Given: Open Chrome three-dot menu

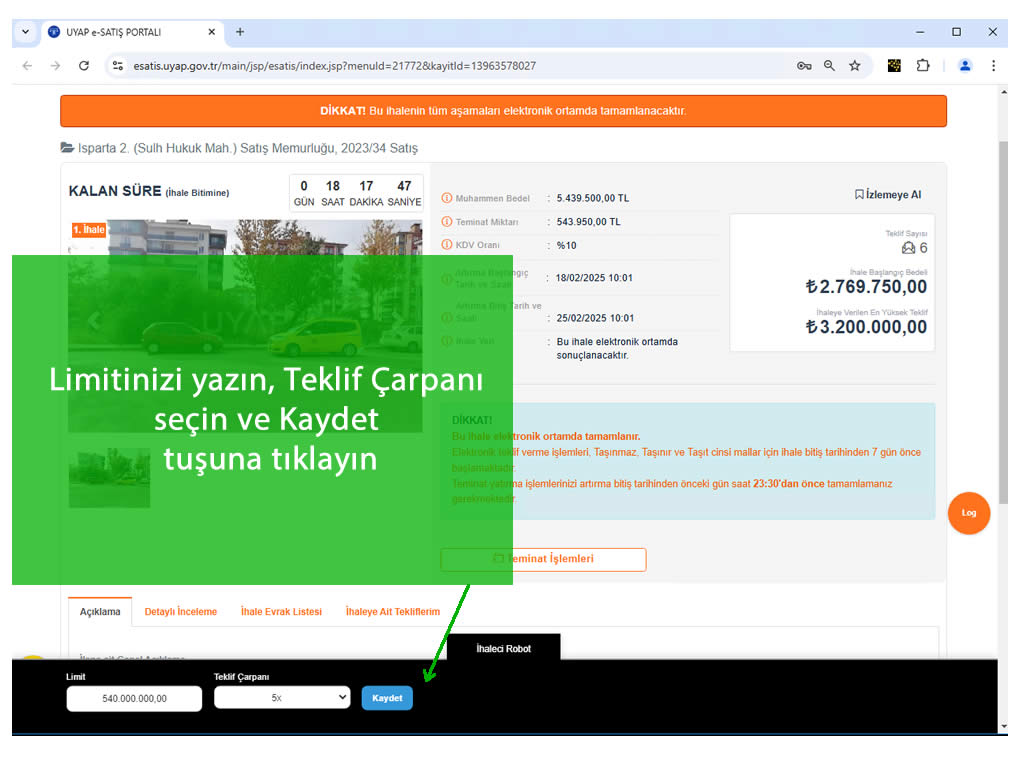Looking at the screenshot, I should pyautogui.click(x=993, y=66).
